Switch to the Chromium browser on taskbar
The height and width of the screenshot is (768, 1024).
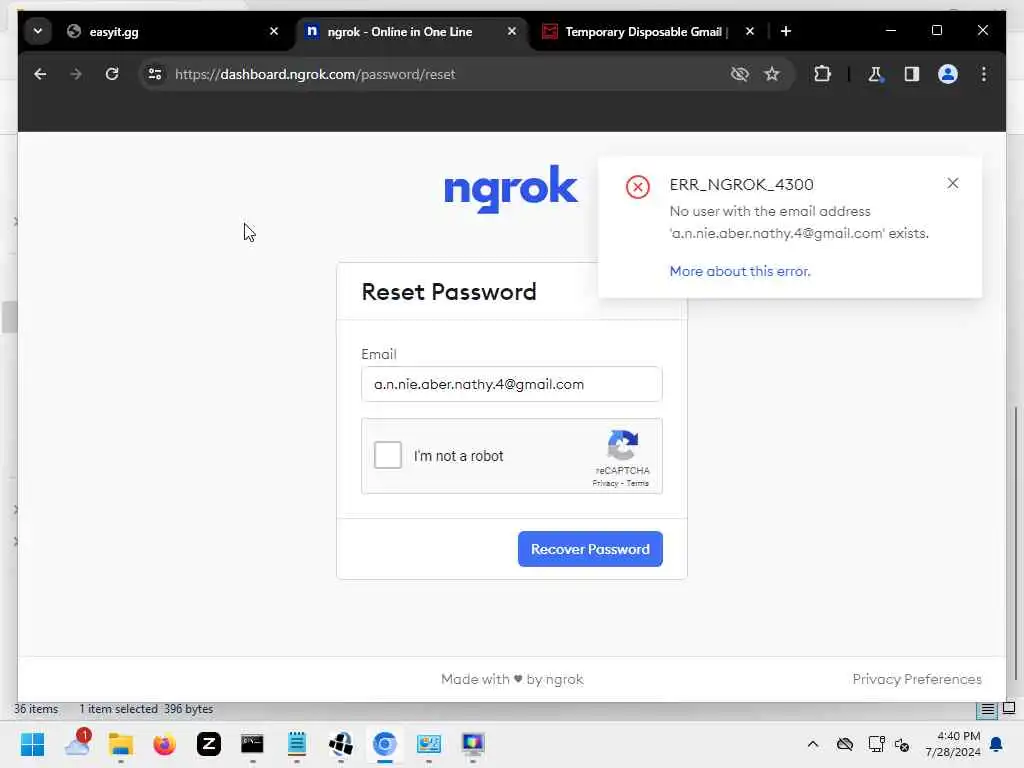click(x=385, y=744)
